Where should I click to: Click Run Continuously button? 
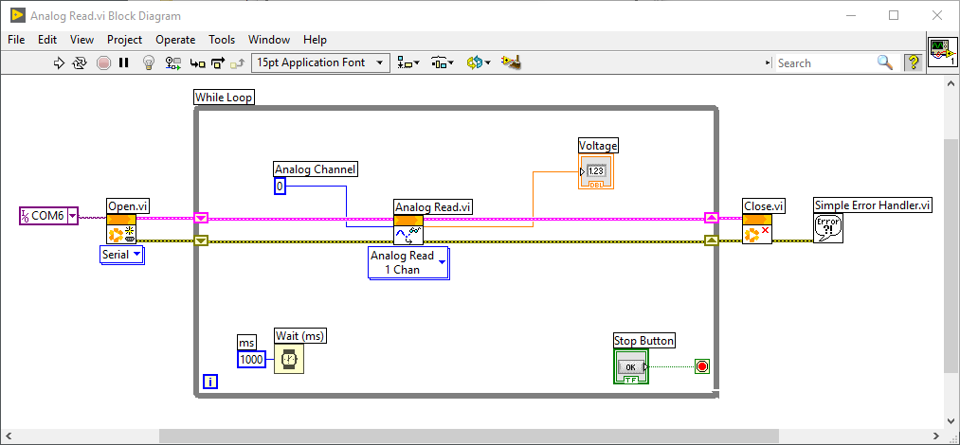pos(80,62)
